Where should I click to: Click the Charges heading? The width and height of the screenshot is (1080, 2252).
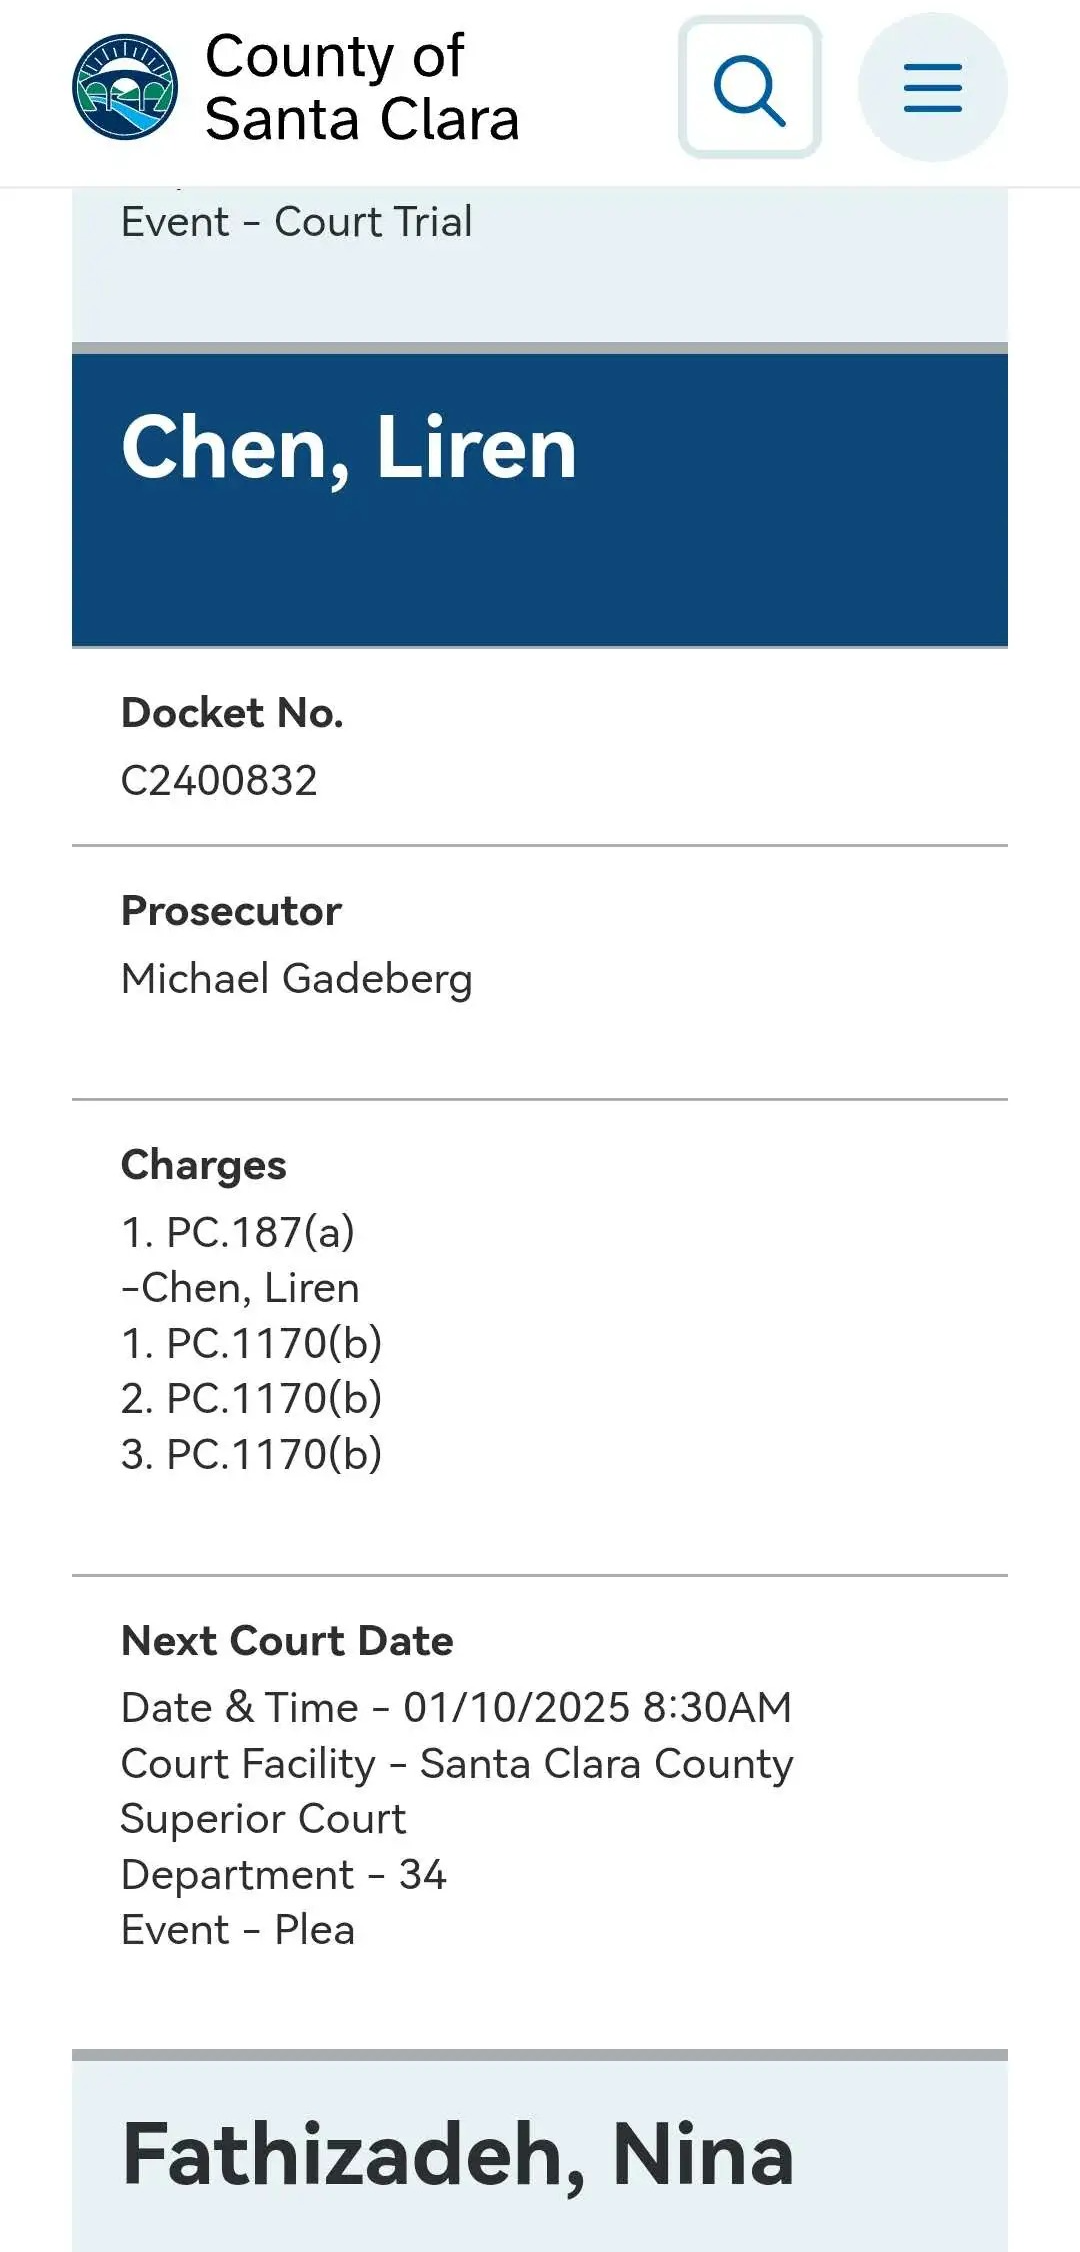coord(204,1166)
